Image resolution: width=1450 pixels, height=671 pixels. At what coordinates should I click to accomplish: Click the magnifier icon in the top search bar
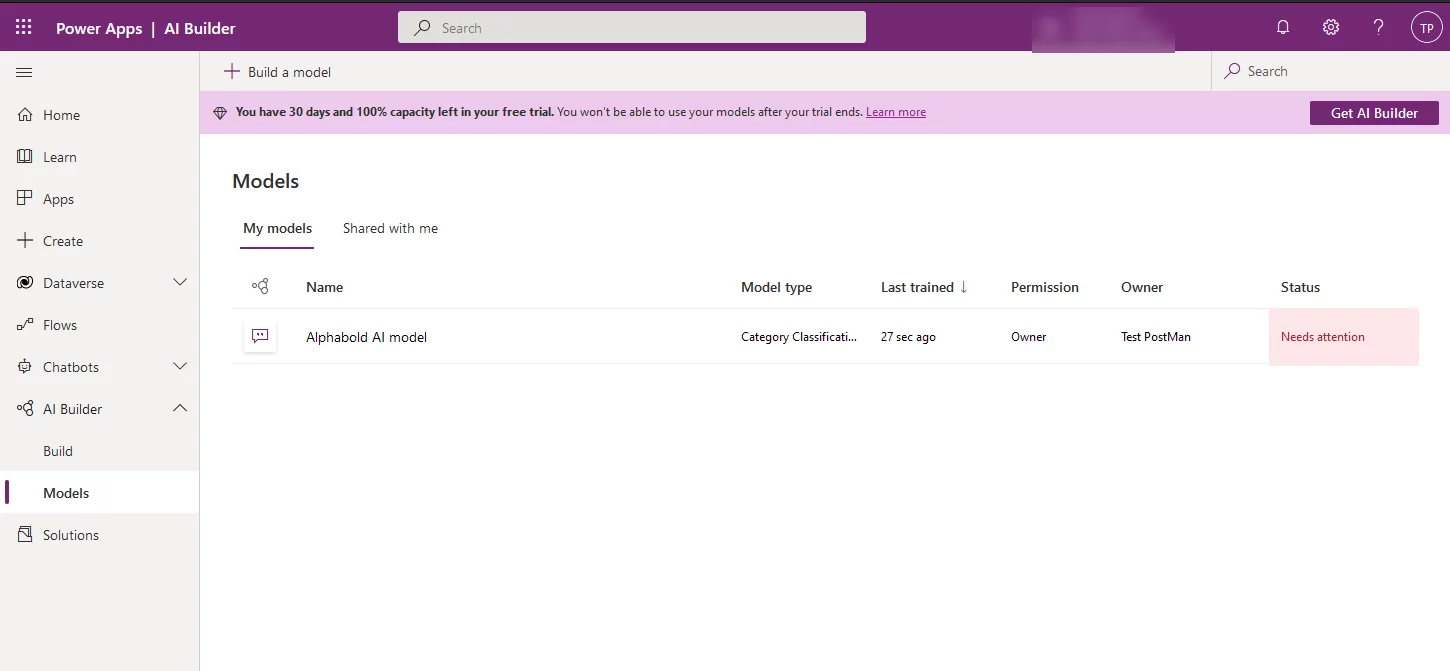(x=424, y=28)
